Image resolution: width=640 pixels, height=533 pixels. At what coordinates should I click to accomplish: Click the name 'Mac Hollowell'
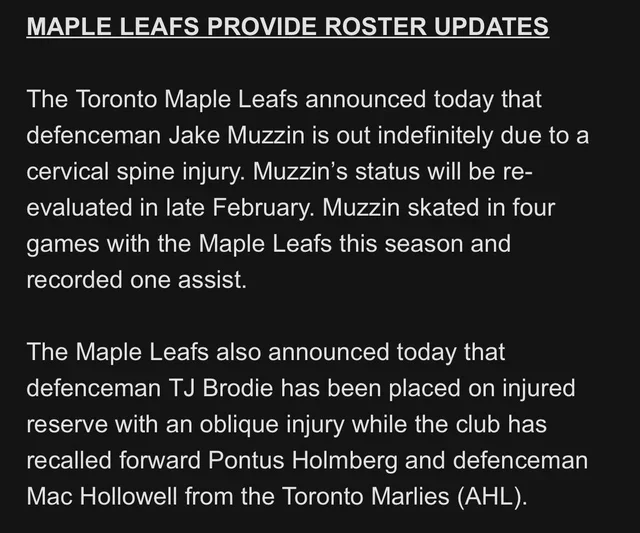pos(102,496)
